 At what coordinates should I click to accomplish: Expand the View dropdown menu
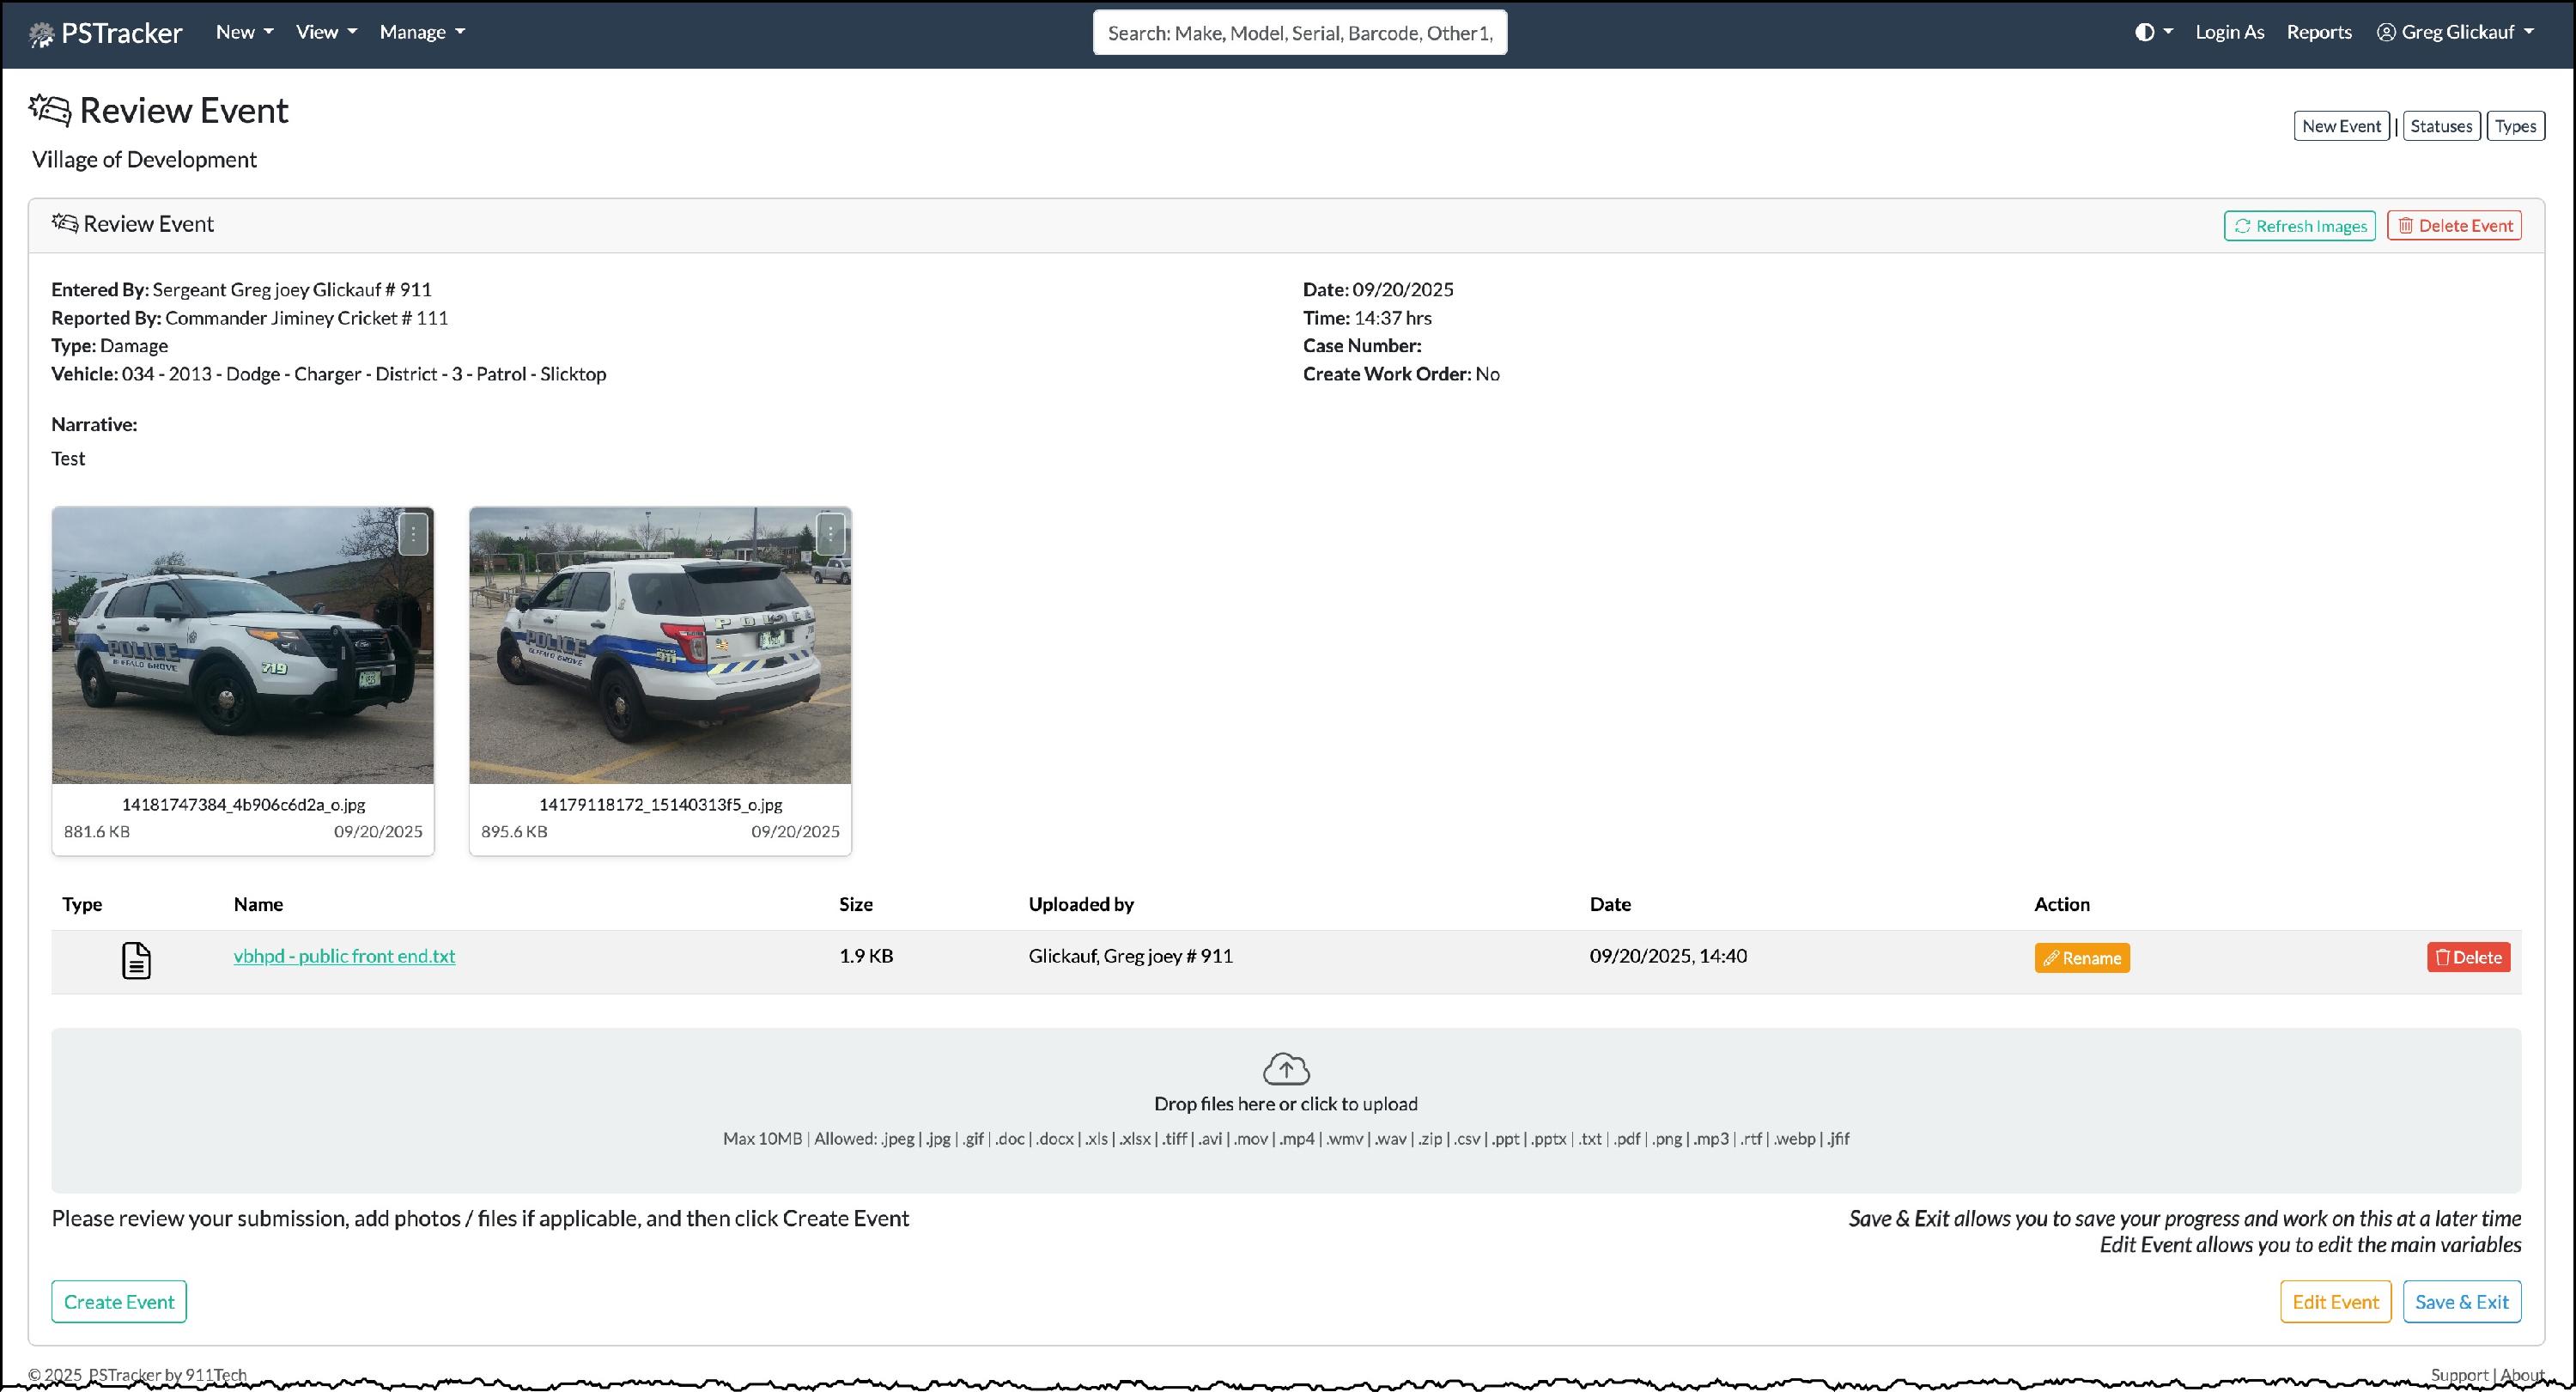coord(326,32)
